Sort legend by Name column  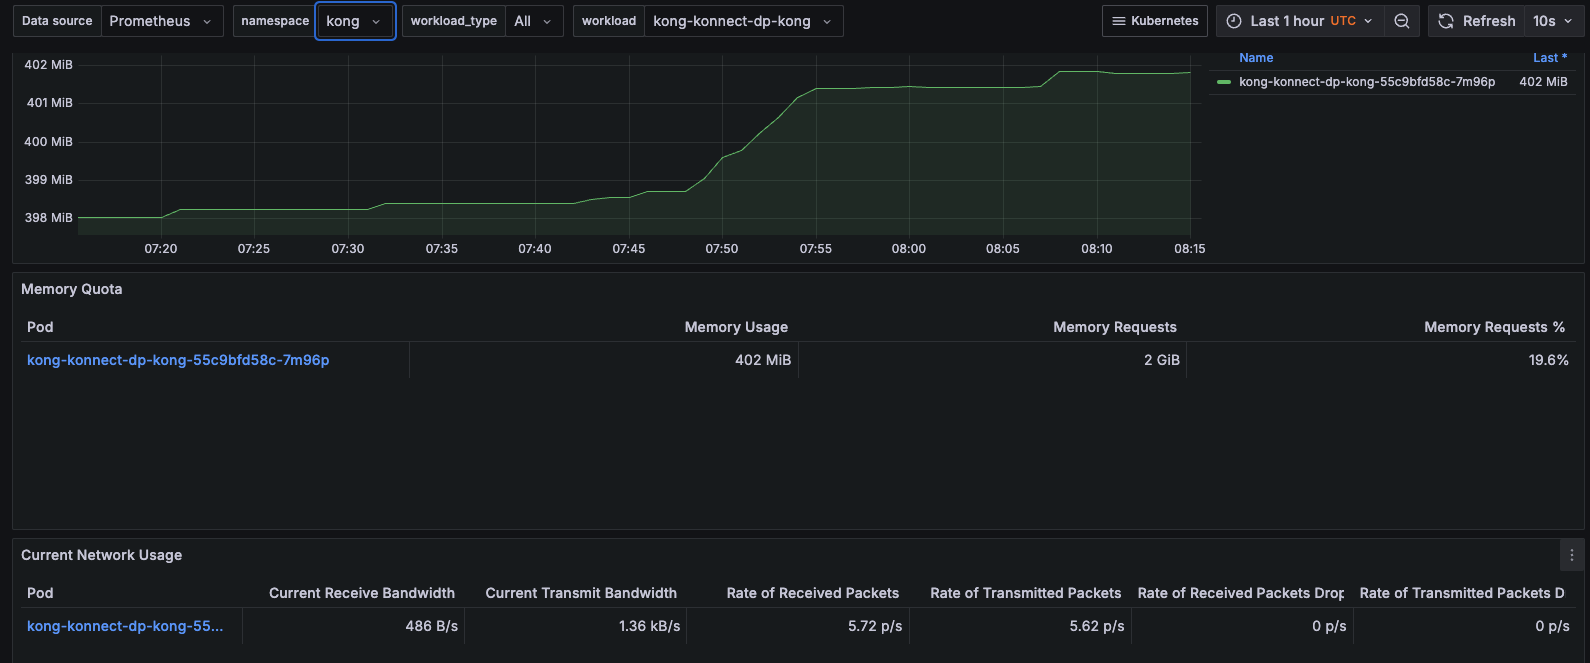(x=1256, y=58)
